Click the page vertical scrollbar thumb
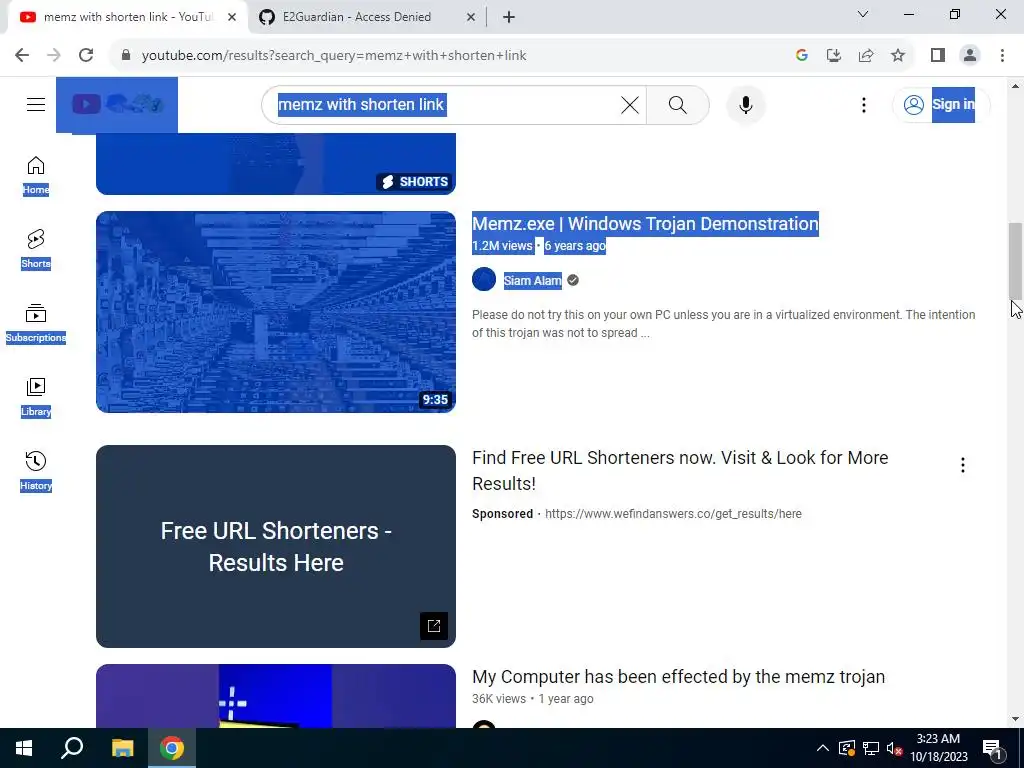This screenshot has width=1024, height=768. point(1015,260)
